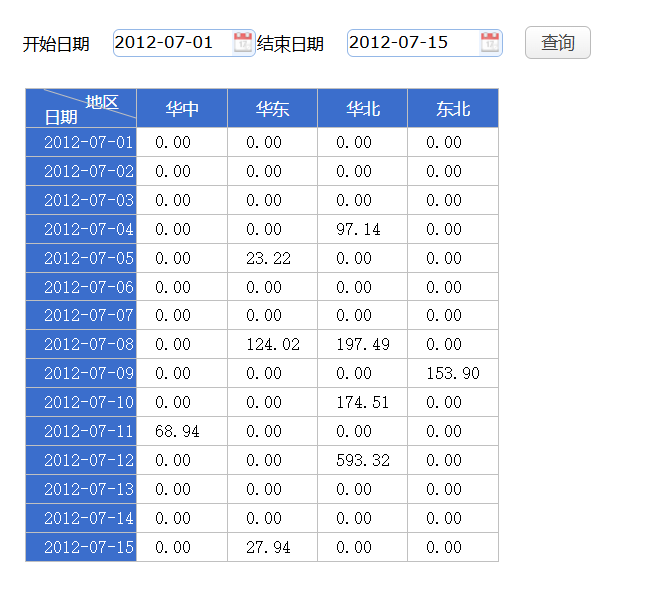This screenshot has height=595, width=651.
Task: Select the 2012-07-02 row header
Action: [81, 171]
